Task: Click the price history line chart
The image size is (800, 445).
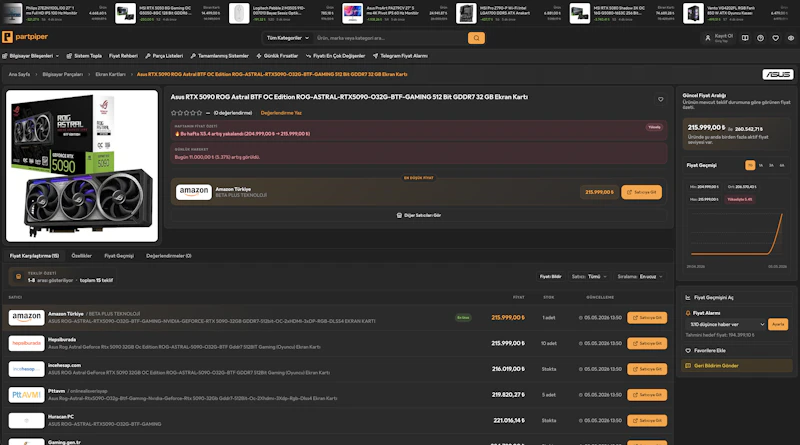Action: coord(737,235)
